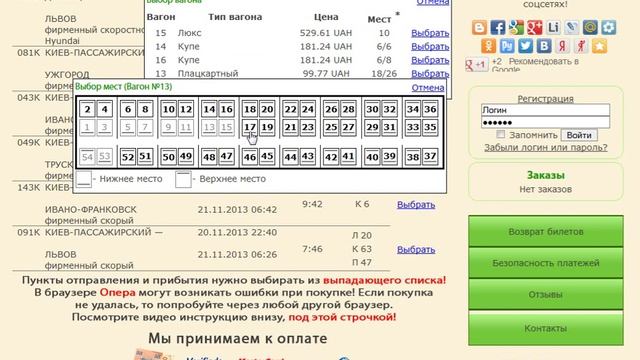Pick lower seat 35
The width and height of the screenshot is (640, 360).
430,127
